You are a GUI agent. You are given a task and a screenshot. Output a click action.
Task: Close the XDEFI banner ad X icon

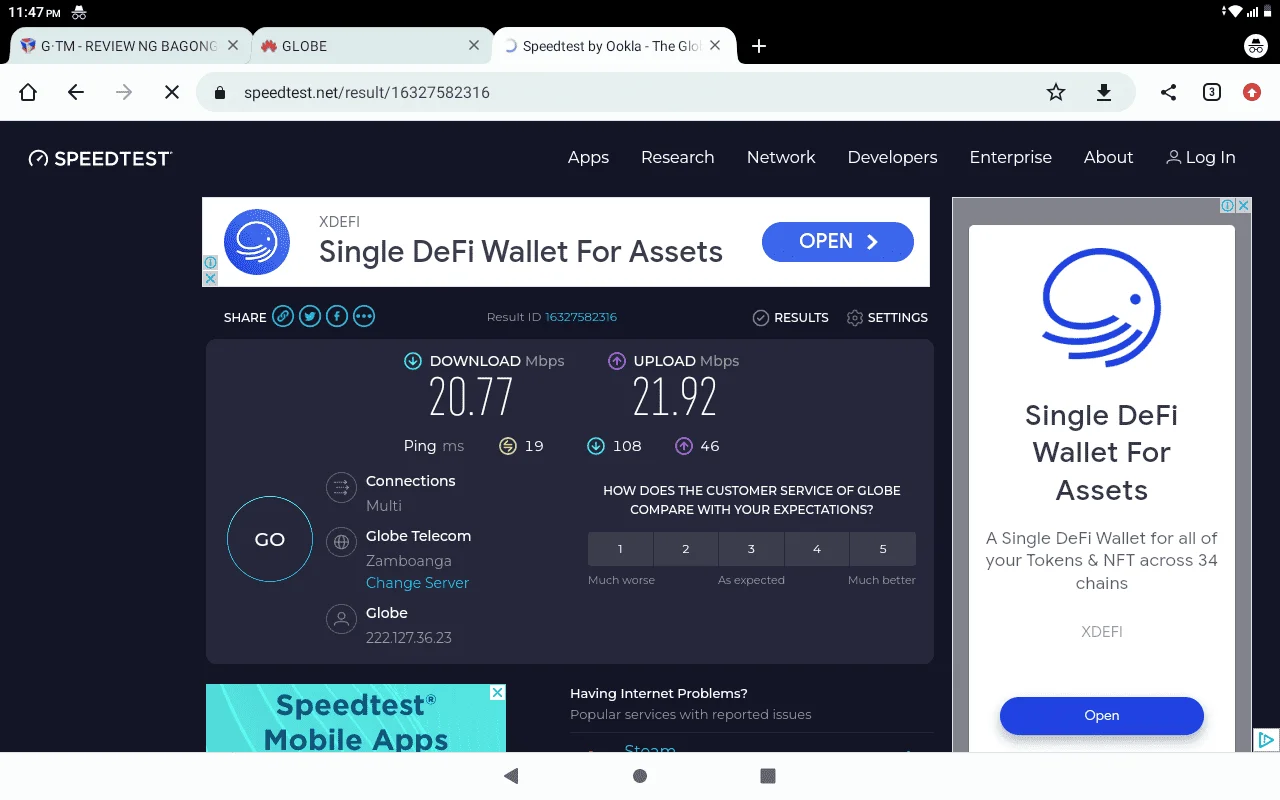tap(210, 279)
